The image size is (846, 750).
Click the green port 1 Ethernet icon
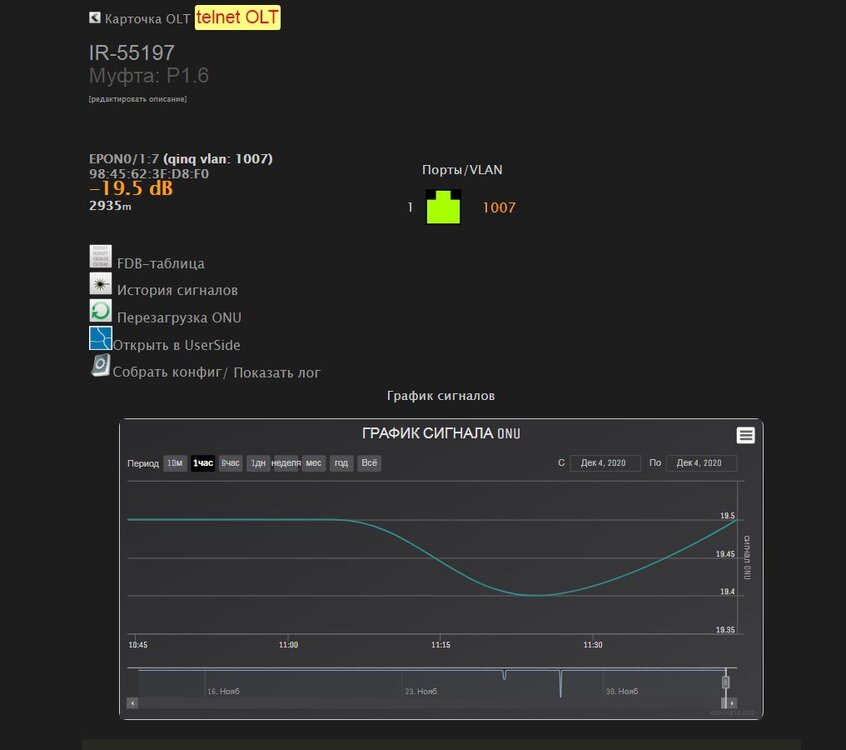tap(443, 207)
